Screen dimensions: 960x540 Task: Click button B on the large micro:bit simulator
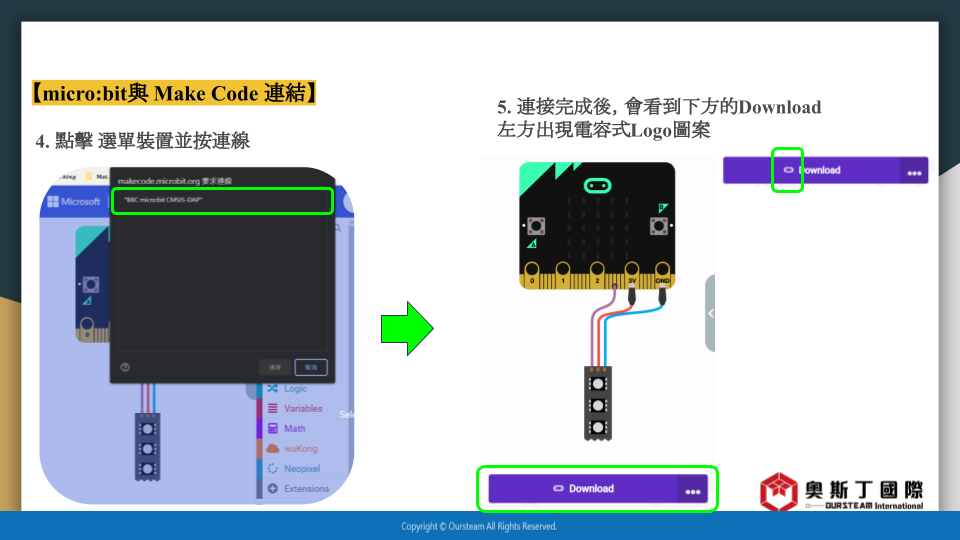659,226
